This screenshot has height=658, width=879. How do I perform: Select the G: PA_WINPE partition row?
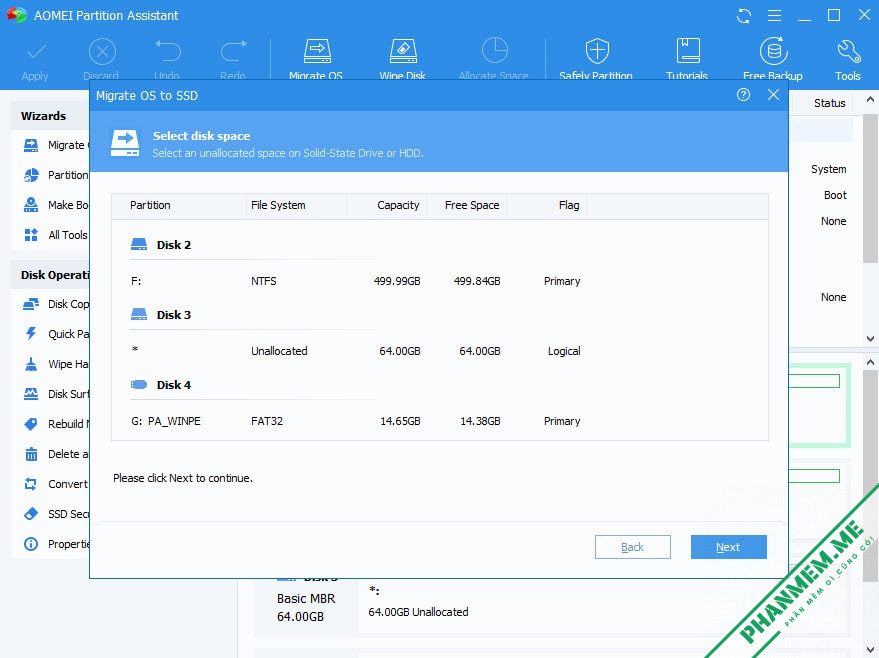point(440,421)
